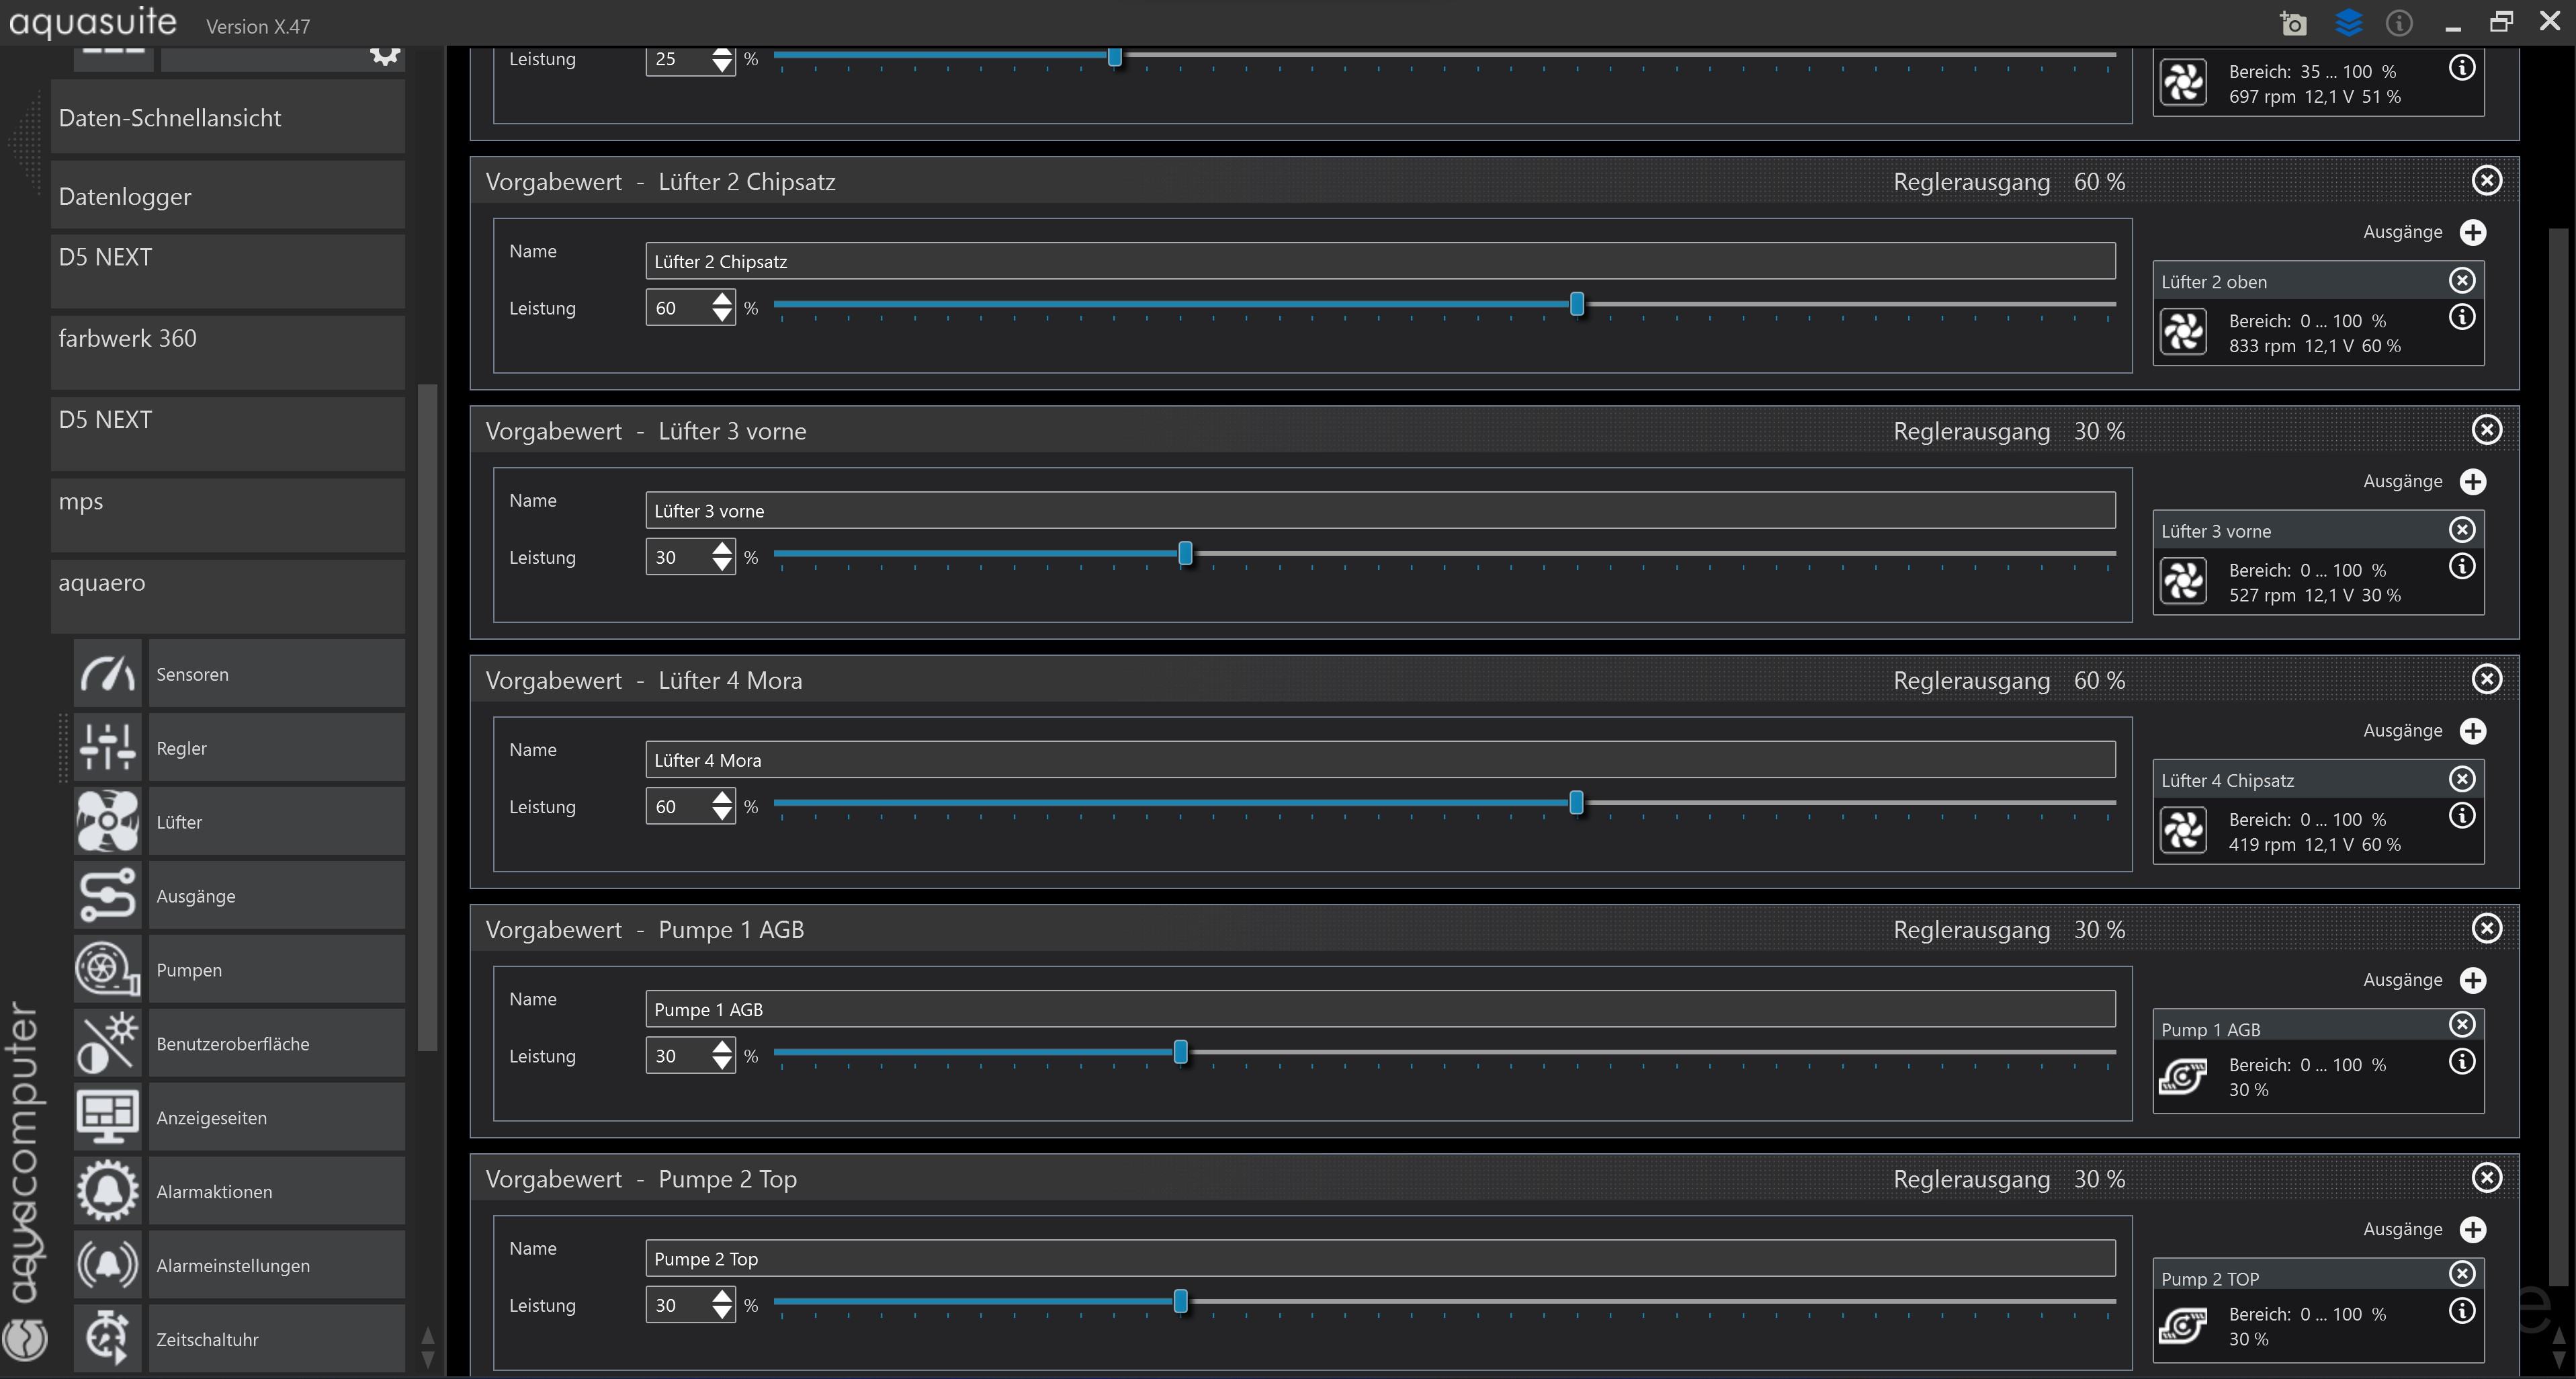Viewport: 2576px width, 1379px height.
Task: Open the Benutzeroberfläche brightness icon
Action: [108, 1044]
